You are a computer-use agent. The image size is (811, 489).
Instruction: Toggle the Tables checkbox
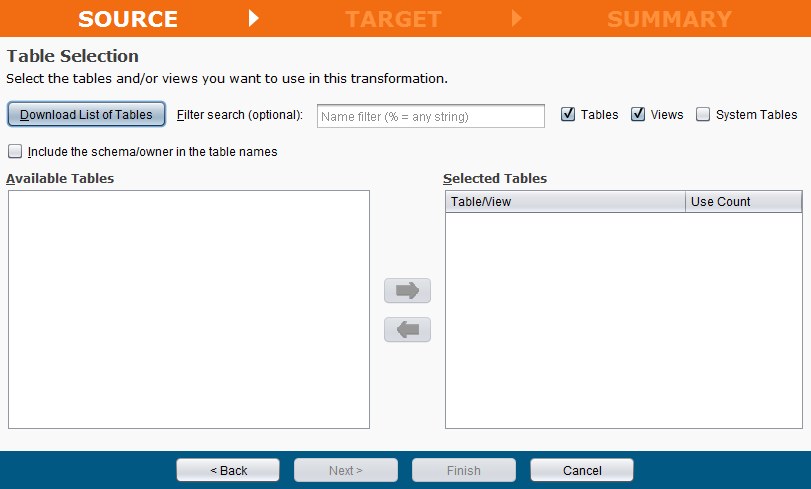(x=568, y=115)
